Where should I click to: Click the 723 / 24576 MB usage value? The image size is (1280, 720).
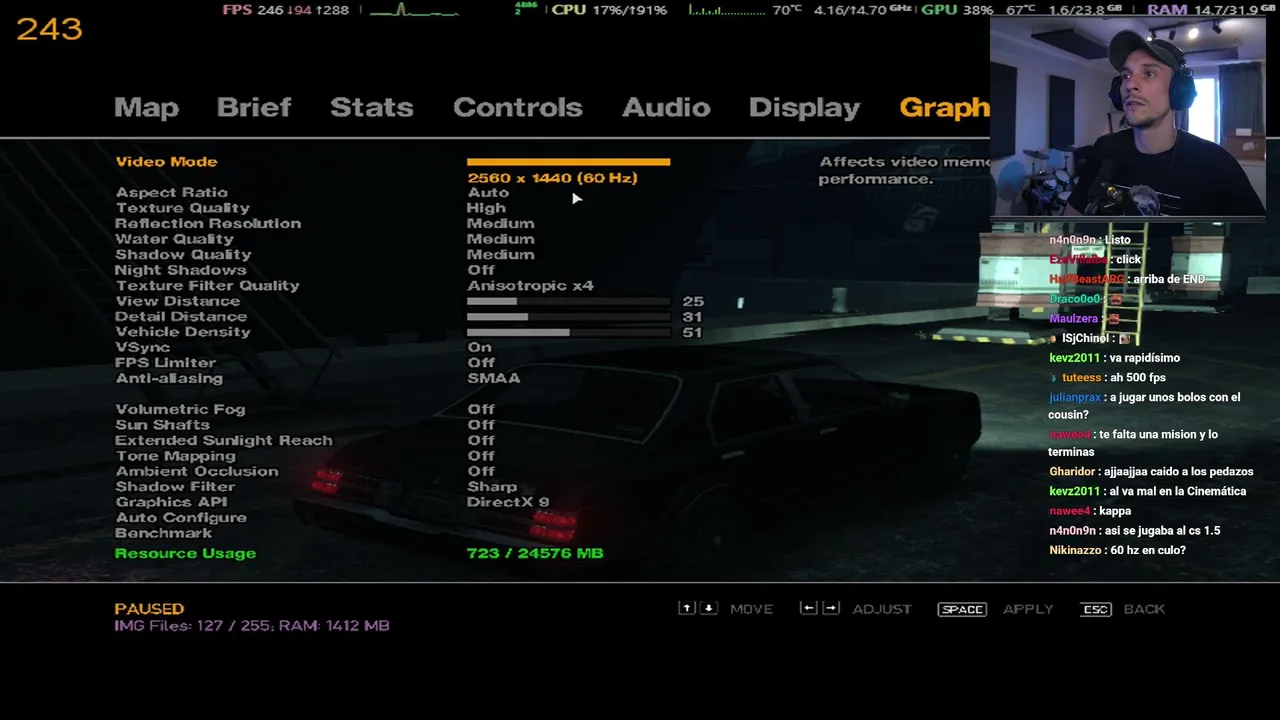[x=535, y=553]
